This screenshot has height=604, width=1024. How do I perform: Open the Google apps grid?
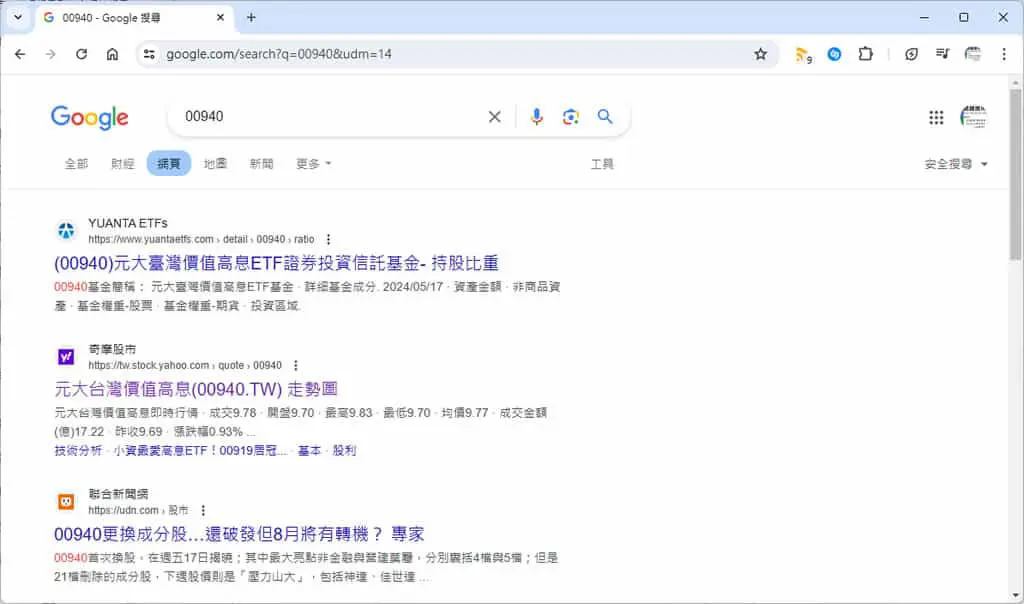coord(936,118)
